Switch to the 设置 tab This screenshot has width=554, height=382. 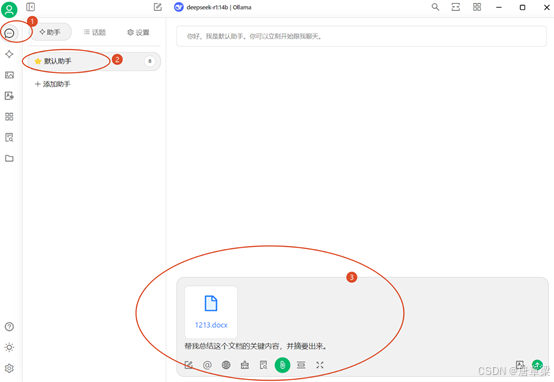coord(138,32)
